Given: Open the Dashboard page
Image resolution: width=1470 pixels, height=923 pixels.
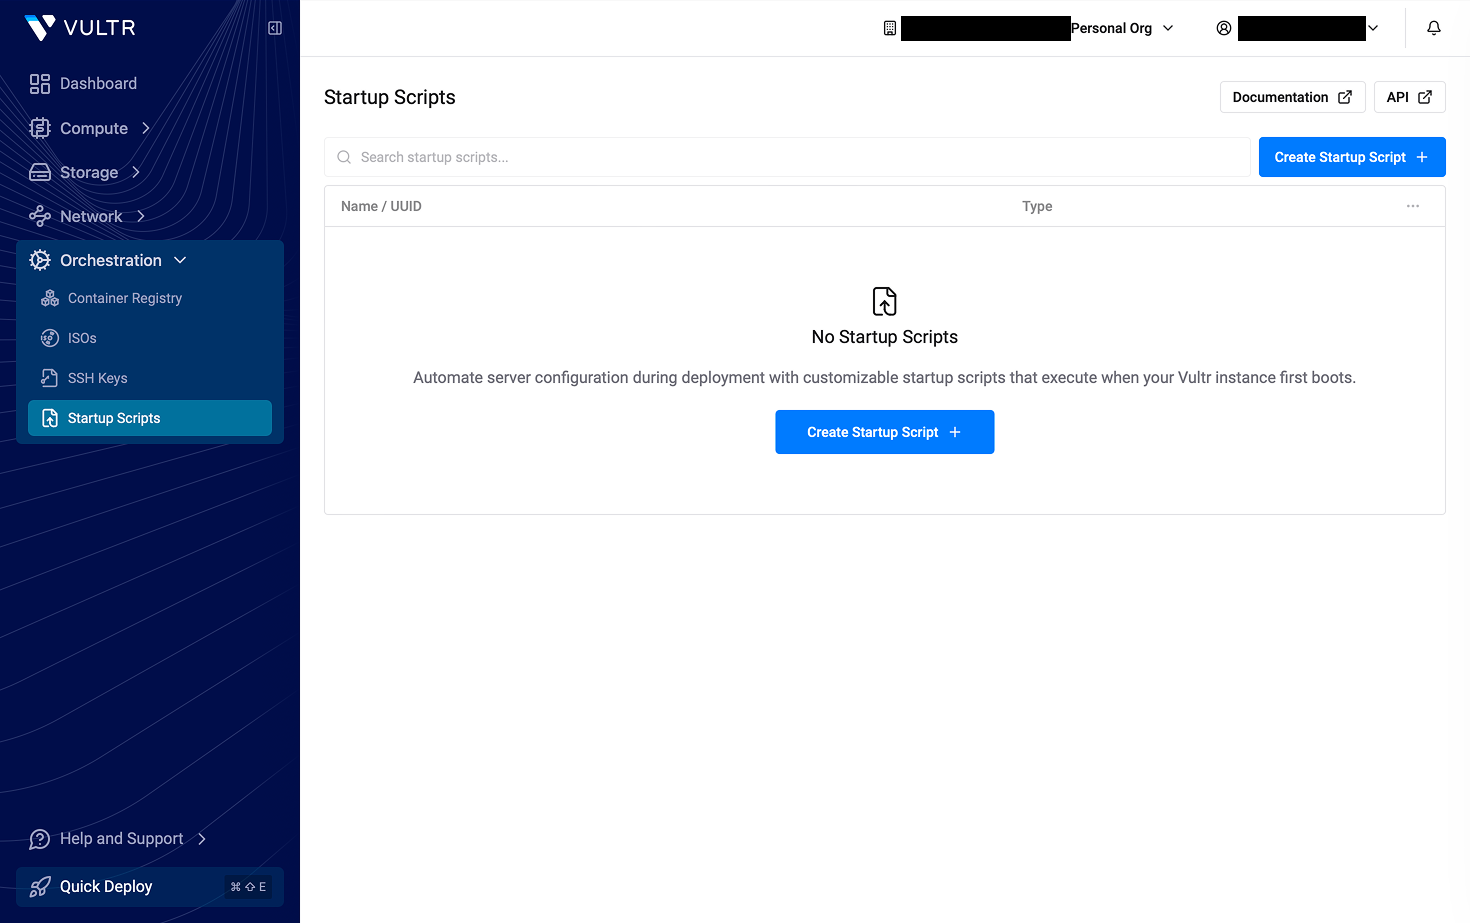Looking at the screenshot, I should (98, 84).
